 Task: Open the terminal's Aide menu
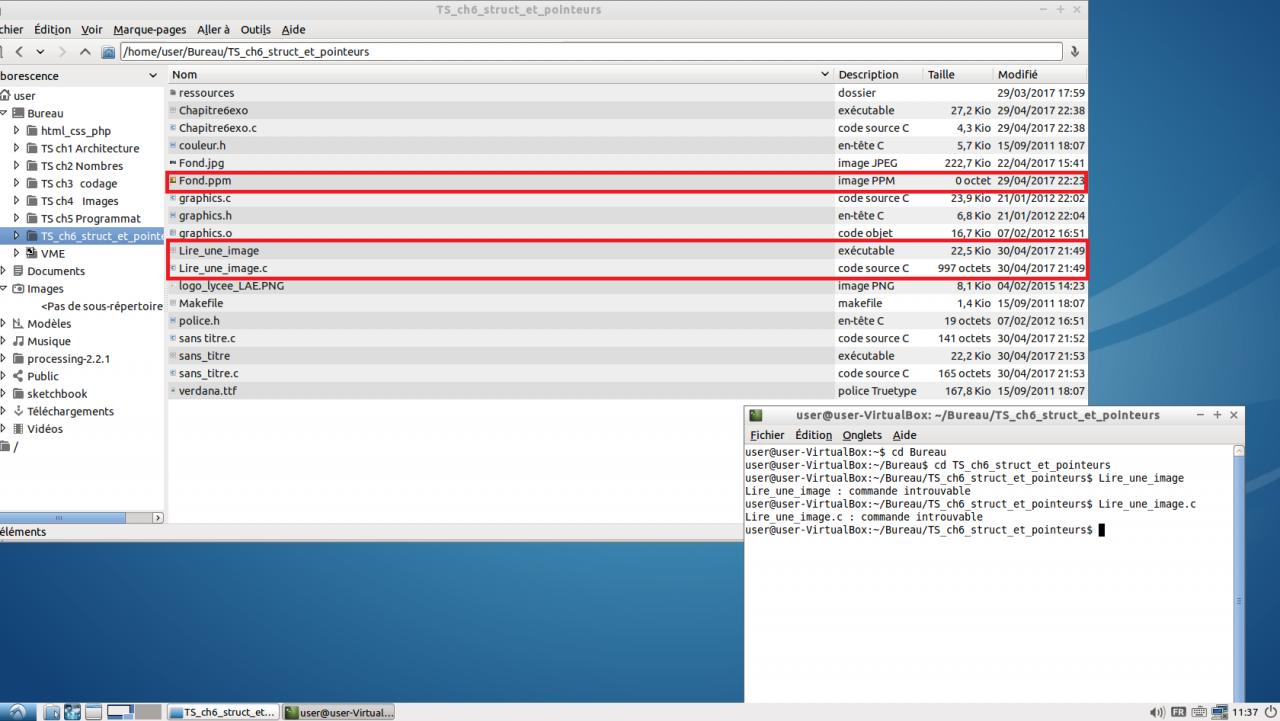[x=904, y=435]
